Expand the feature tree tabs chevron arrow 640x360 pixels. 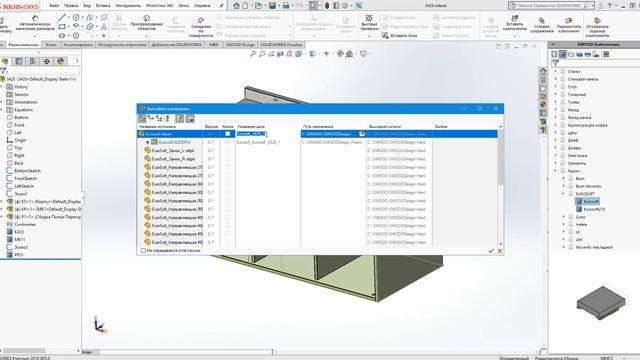coord(77,61)
